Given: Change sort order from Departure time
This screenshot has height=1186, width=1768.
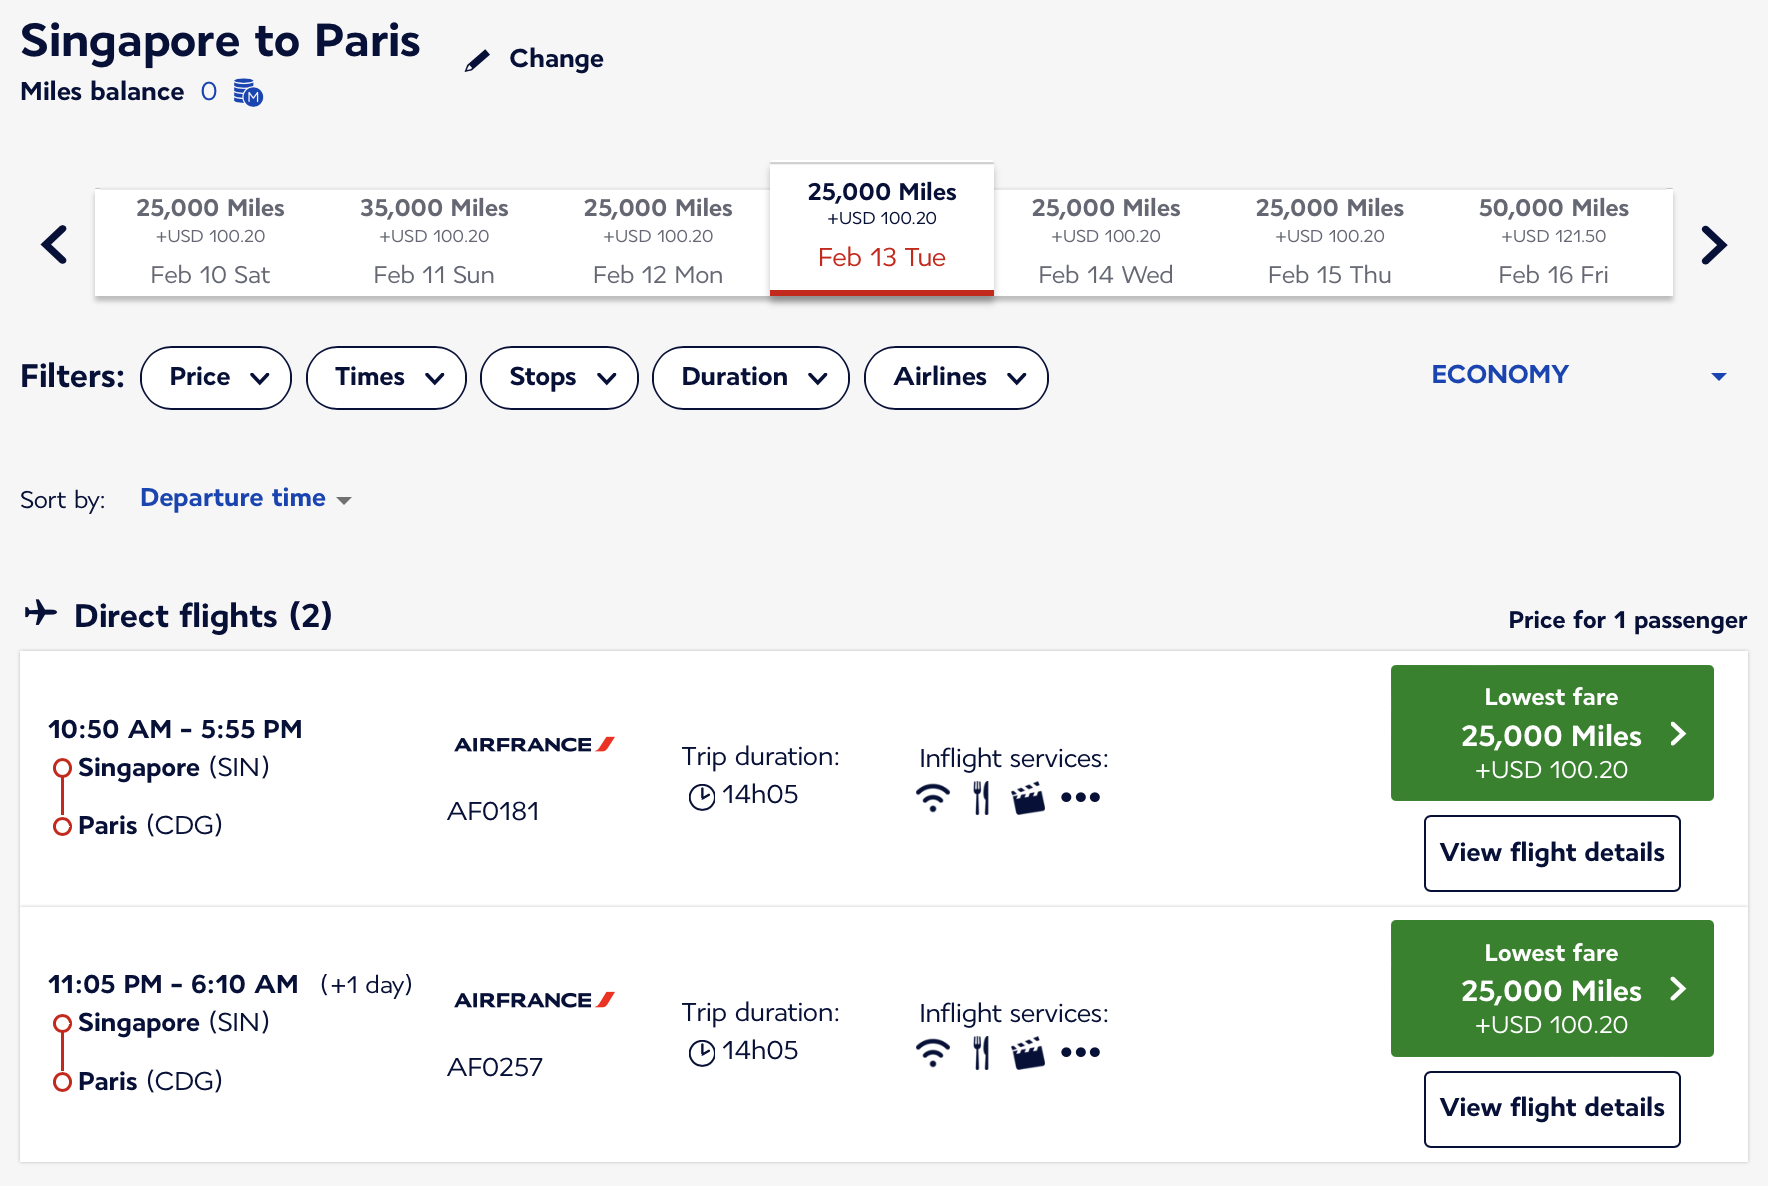Looking at the screenshot, I should [x=245, y=498].
